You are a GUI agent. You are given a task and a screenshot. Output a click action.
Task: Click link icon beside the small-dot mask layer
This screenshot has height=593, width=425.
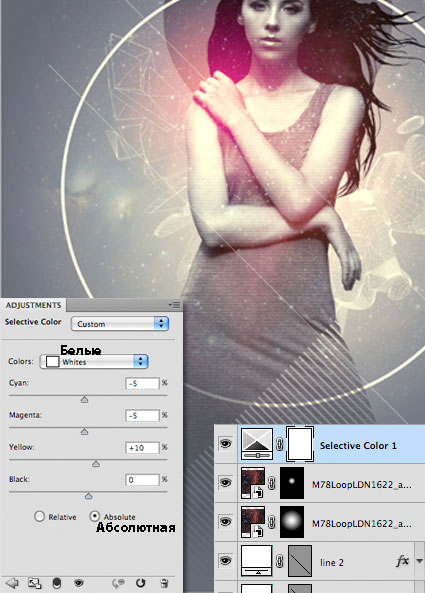tap(271, 483)
